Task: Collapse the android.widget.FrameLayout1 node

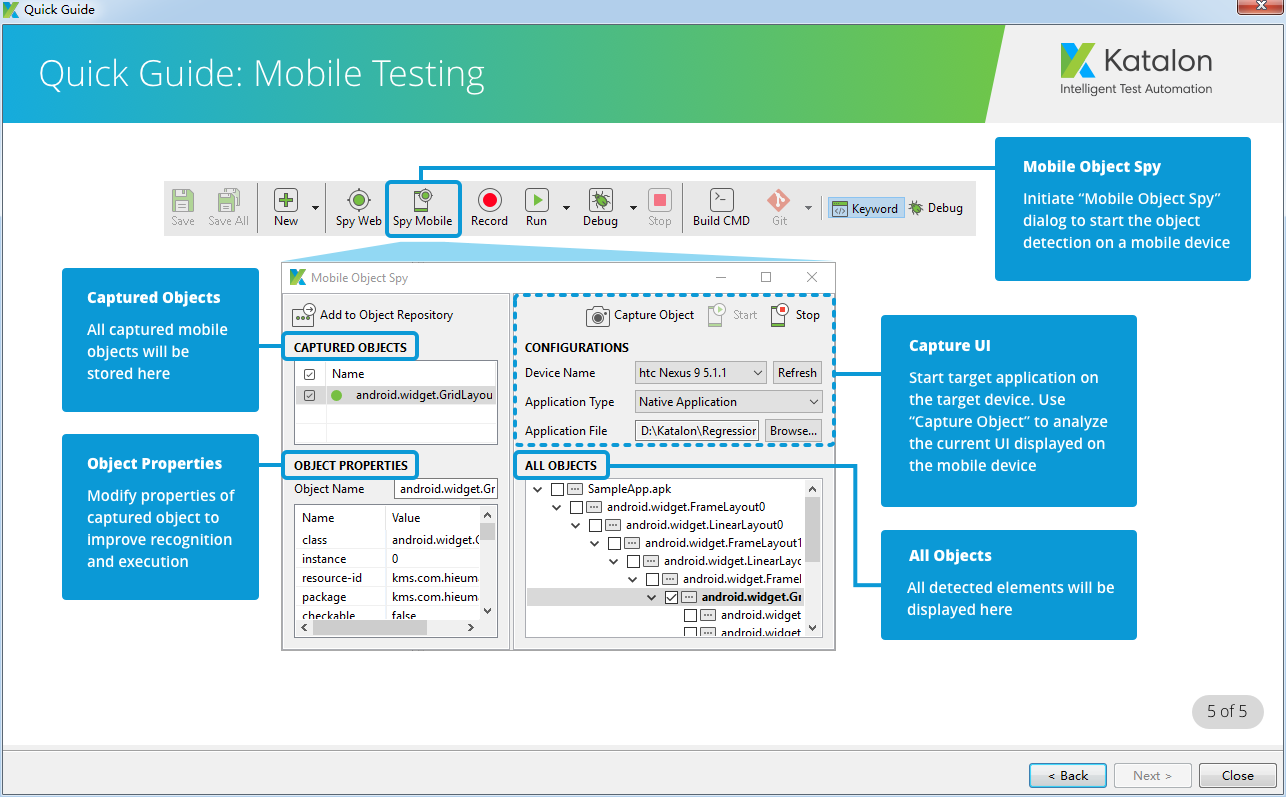Action: [x=596, y=543]
